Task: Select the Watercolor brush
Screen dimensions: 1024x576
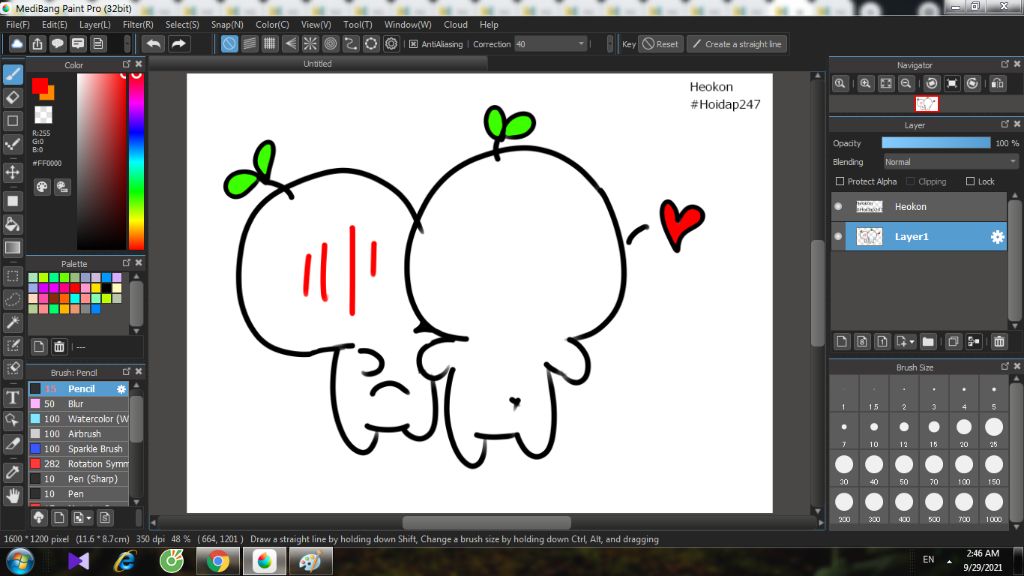Action: (78, 419)
